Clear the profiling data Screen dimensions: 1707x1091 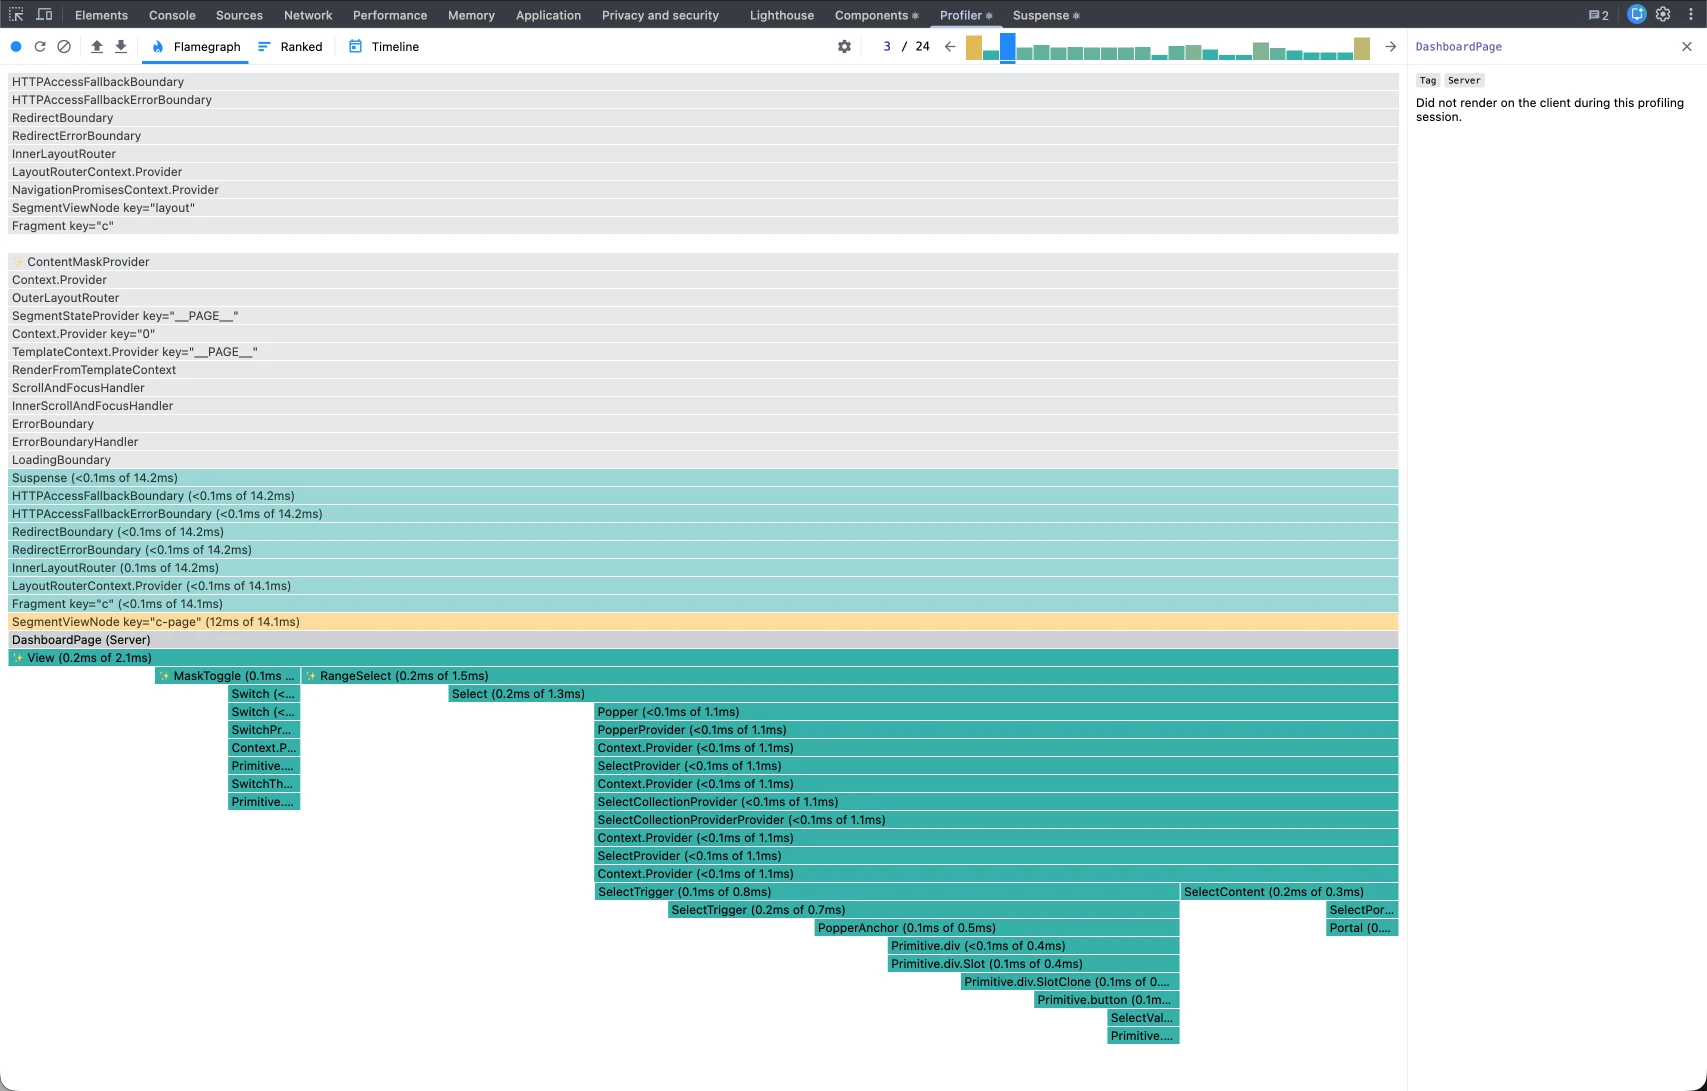(64, 47)
